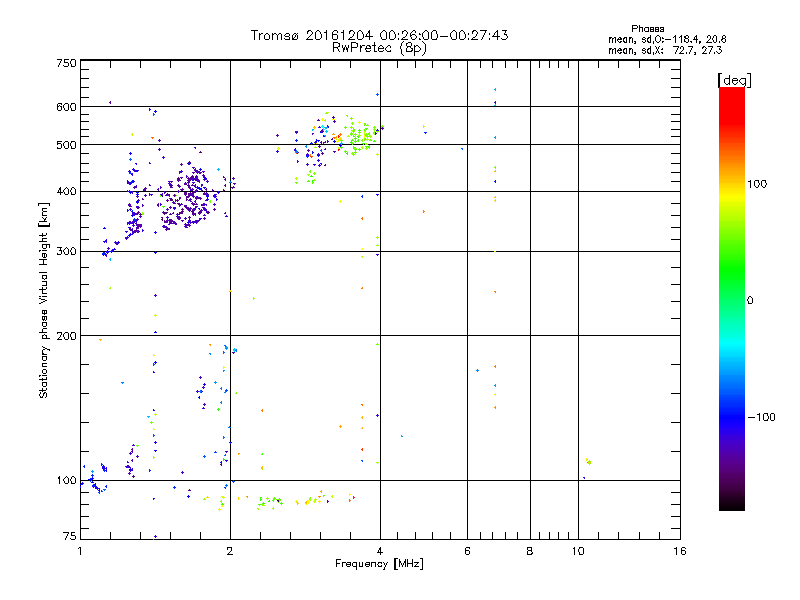Click the colorbar label '100'
This screenshot has height=600, width=800.
coord(757,184)
